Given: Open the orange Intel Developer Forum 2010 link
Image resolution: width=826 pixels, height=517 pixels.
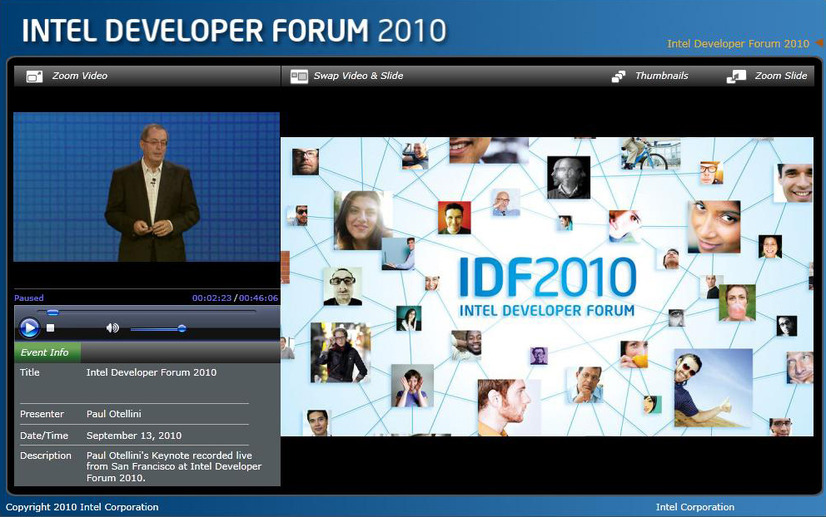Looking at the screenshot, I should click(738, 44).
